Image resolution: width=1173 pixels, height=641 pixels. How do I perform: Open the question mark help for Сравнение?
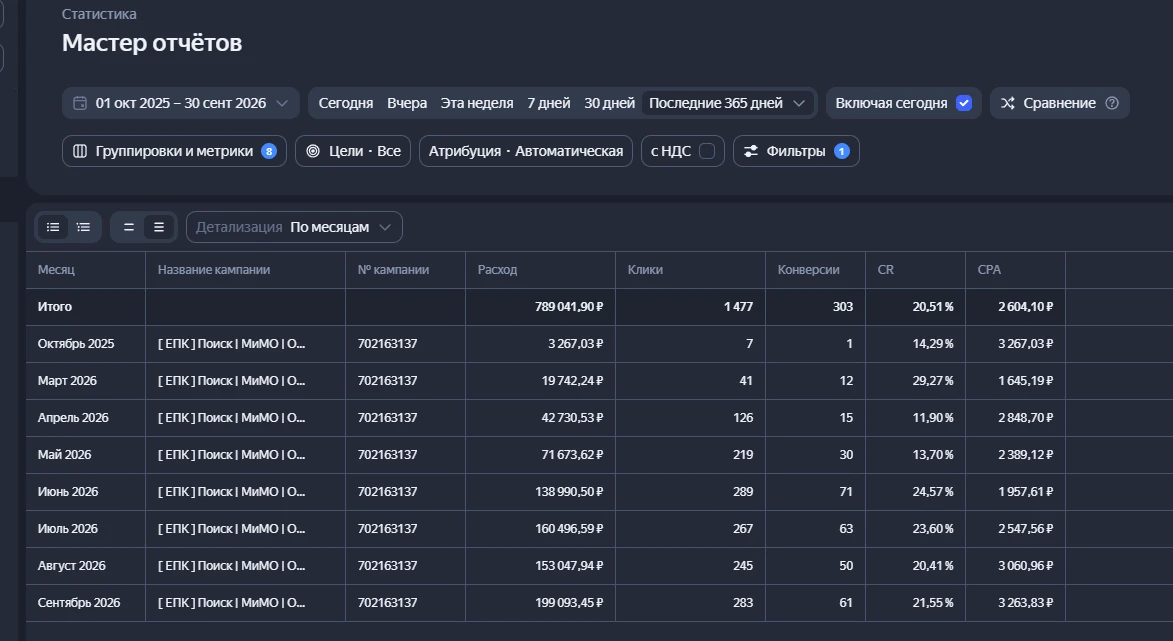[x=1112, y=103]
